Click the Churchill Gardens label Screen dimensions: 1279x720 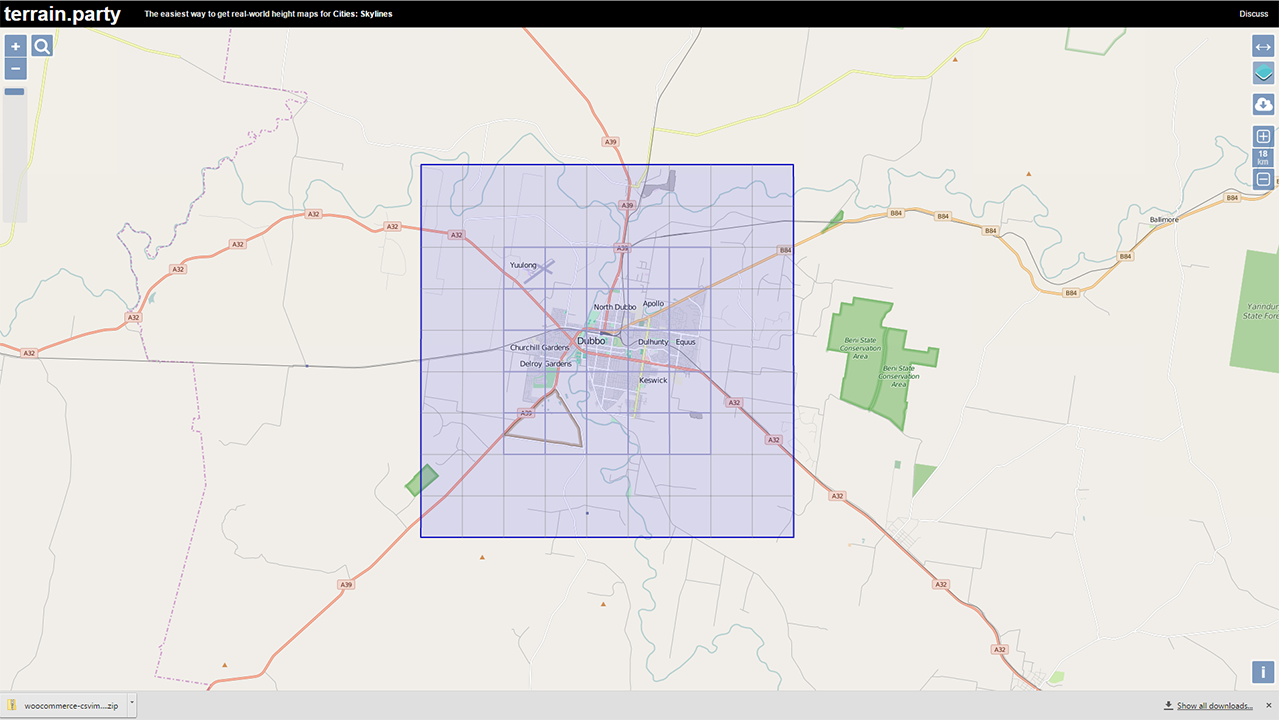click(540, 348)
